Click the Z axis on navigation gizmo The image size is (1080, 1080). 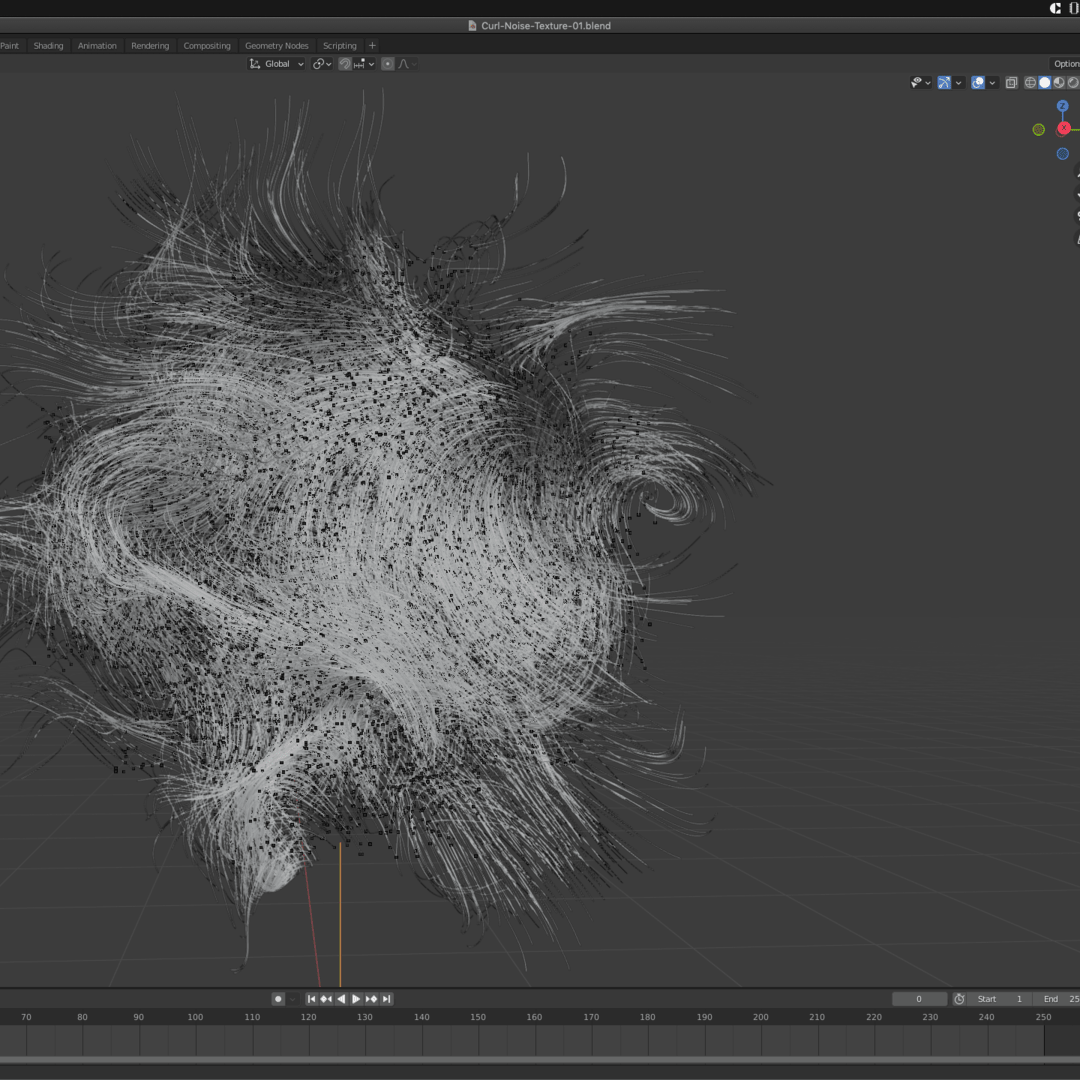tap(1063, 106)
